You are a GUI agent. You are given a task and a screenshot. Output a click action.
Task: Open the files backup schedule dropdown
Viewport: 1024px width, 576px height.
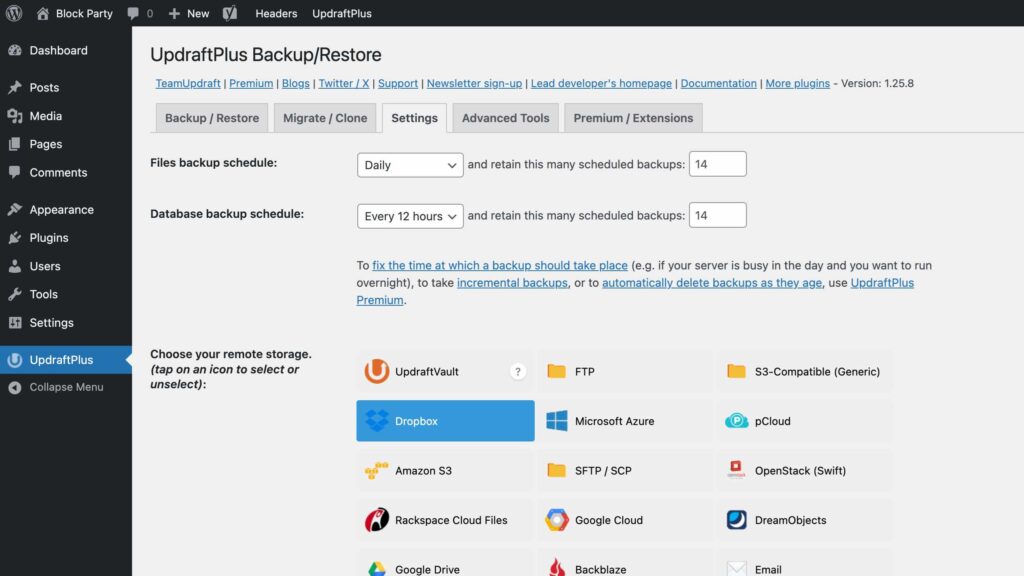(x=409, y=165)
